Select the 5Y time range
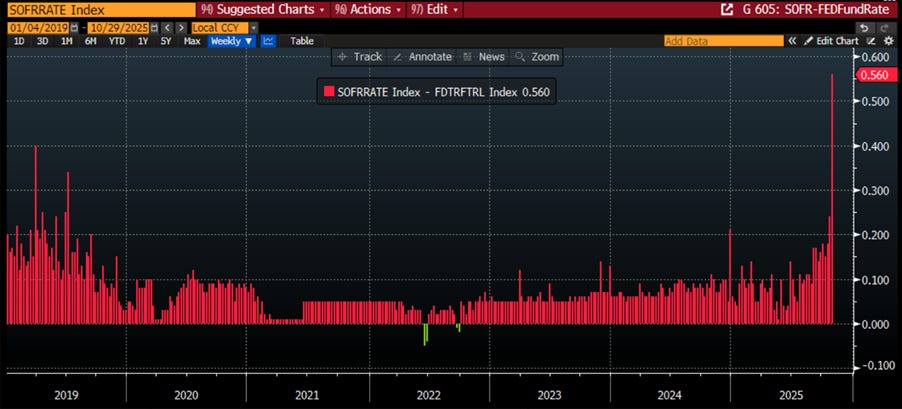Screen dimensions: 902x409 (x=166, y=41)
